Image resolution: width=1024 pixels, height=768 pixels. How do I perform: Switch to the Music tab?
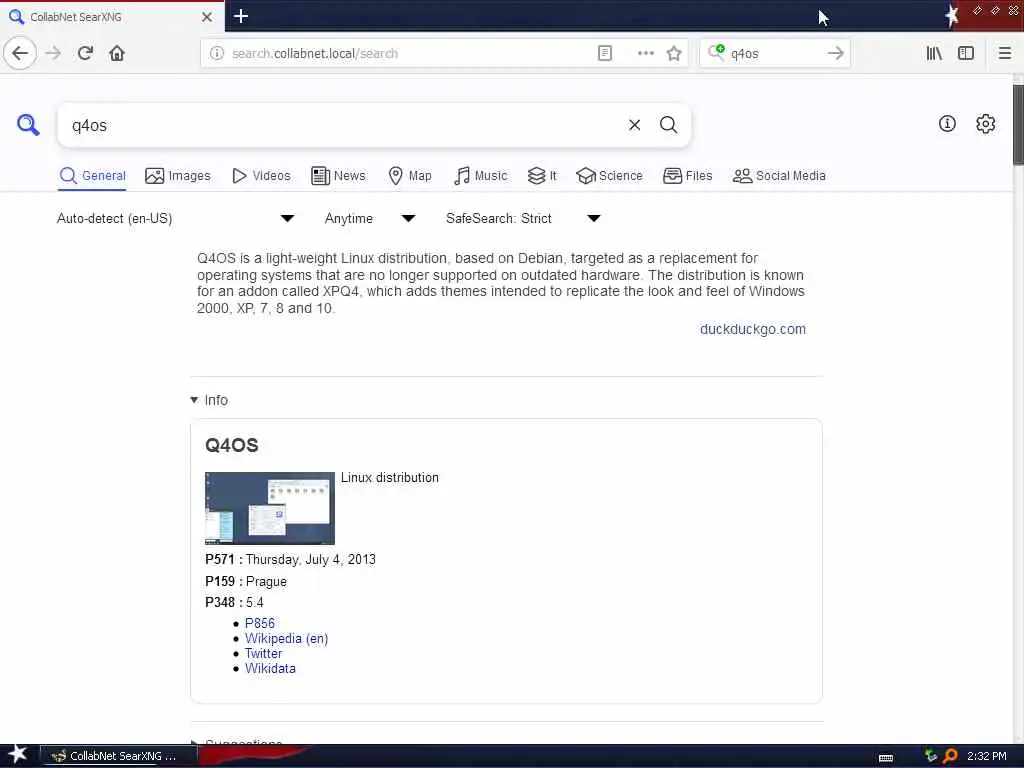coord(480,176)
